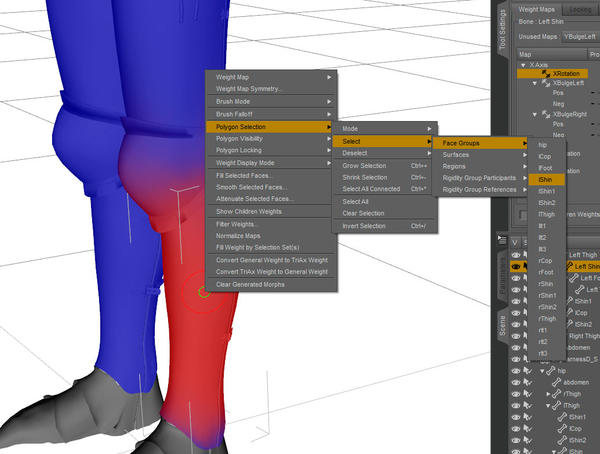600x454 pixels.
Task: Toggle selectable arrow icon for hip row
Action: coord(528,371)
